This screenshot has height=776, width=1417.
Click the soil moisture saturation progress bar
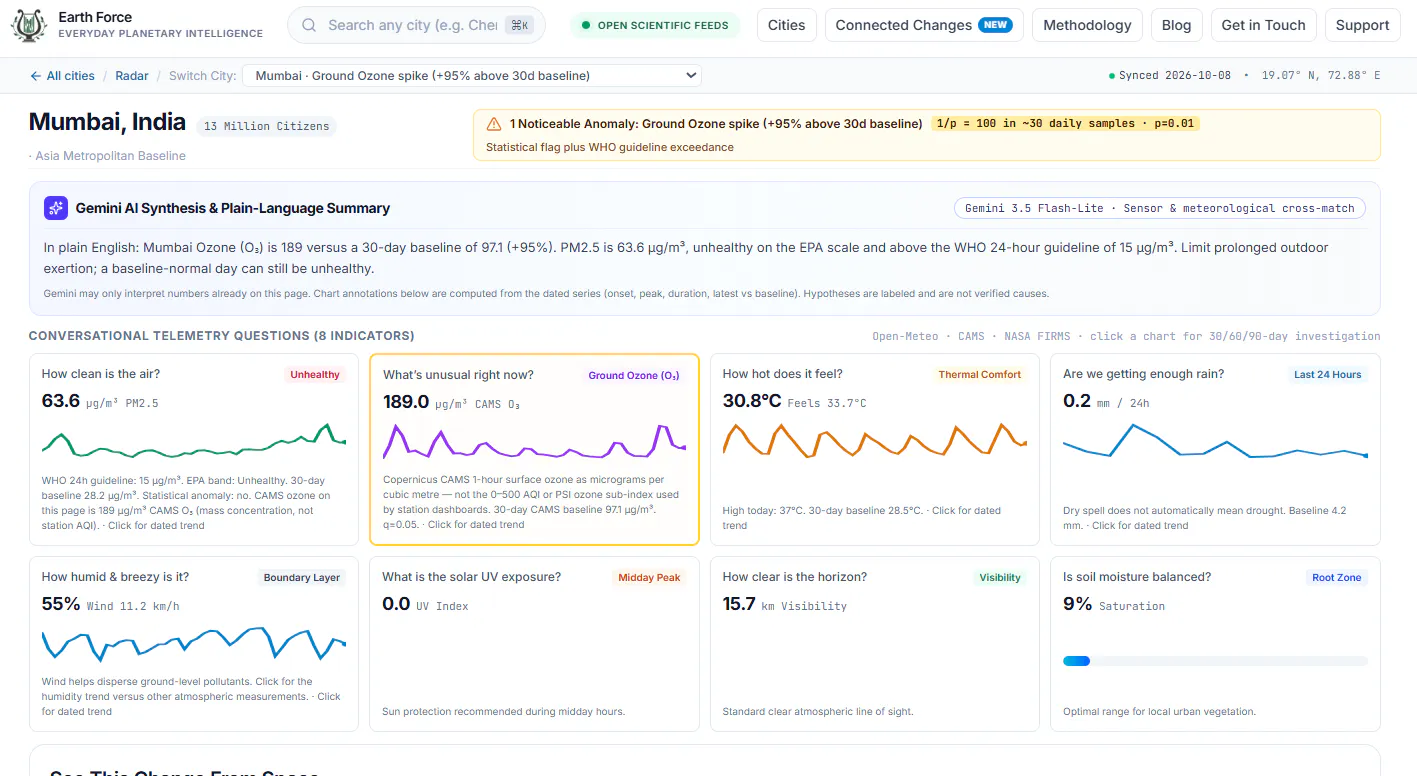[x=1215, y=661]
